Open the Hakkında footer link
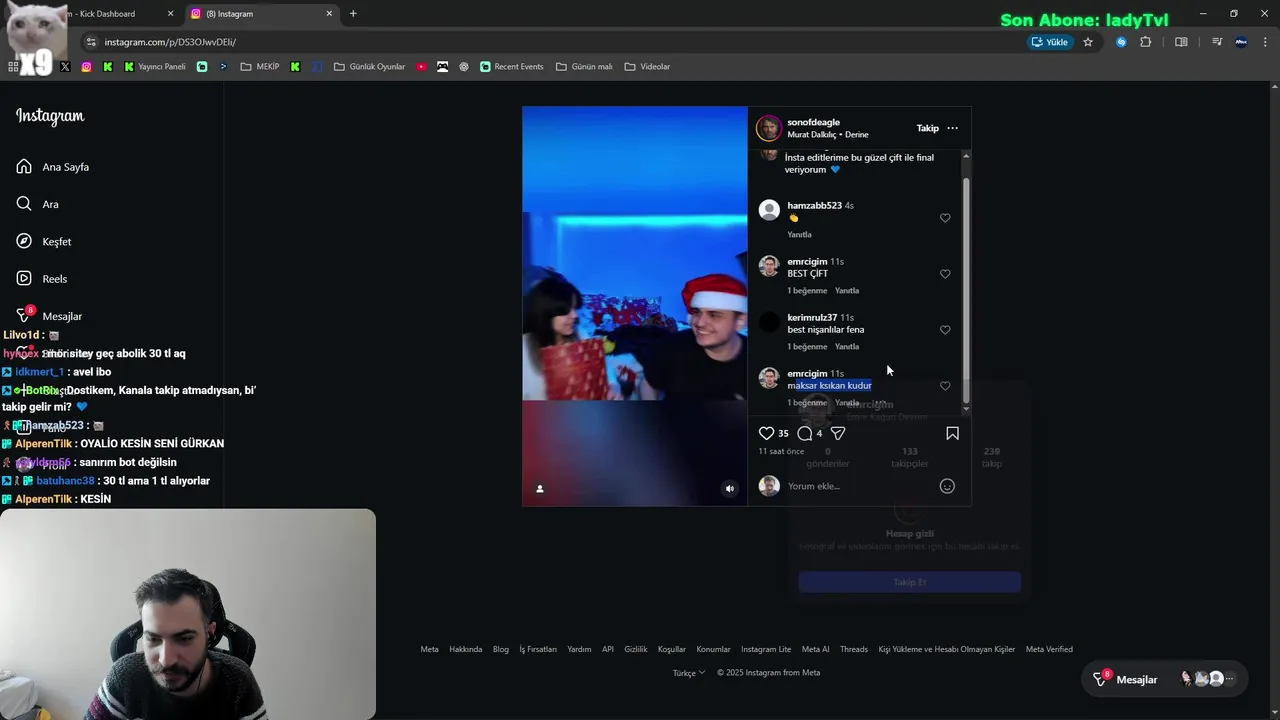 (465, 649)
